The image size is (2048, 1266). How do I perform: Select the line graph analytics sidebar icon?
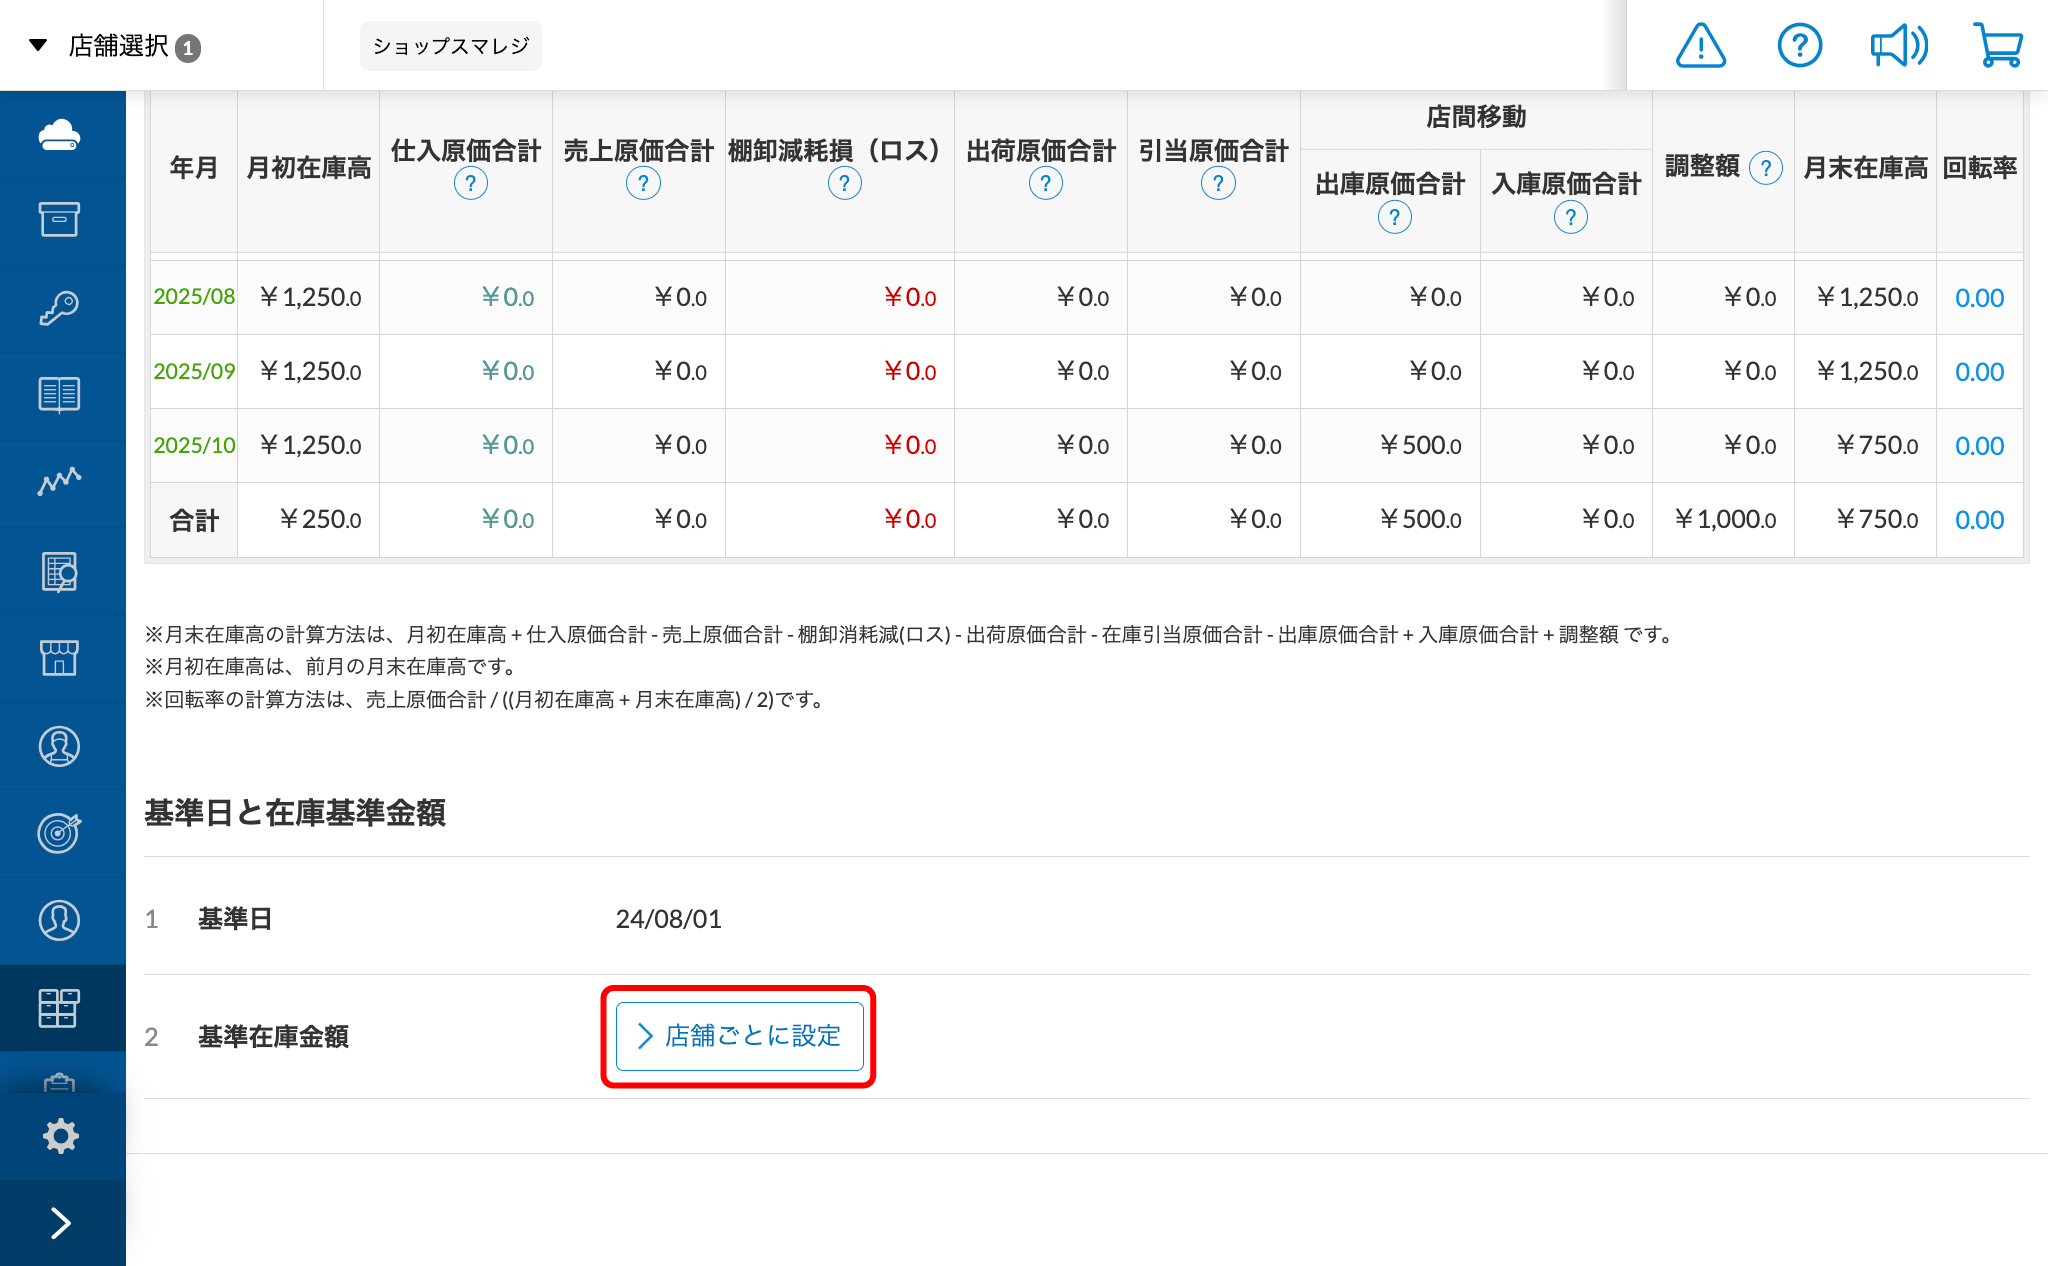(x=60, y=482)
